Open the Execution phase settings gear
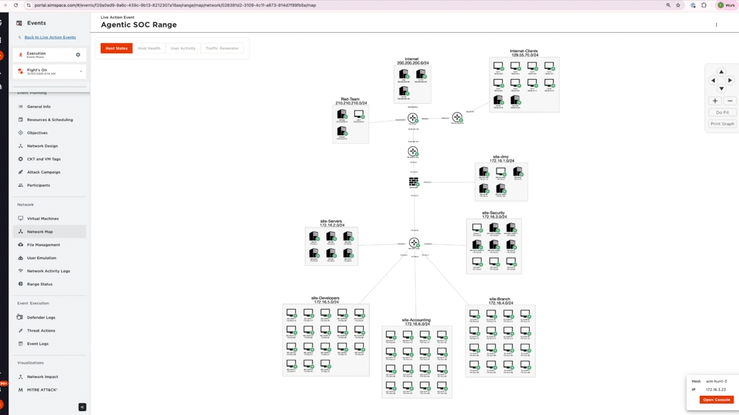Viewport: 739px width, 415px height. [78, 55]
